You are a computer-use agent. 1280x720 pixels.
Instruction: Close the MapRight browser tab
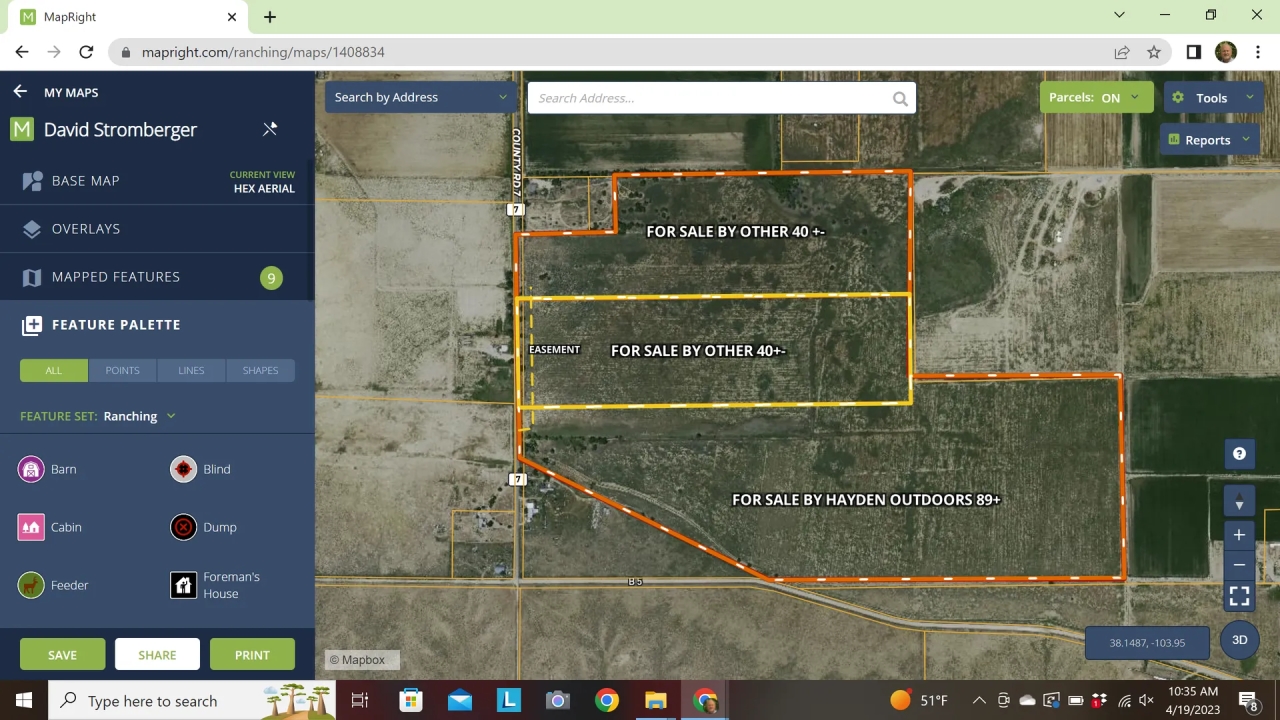pos(232,17)
